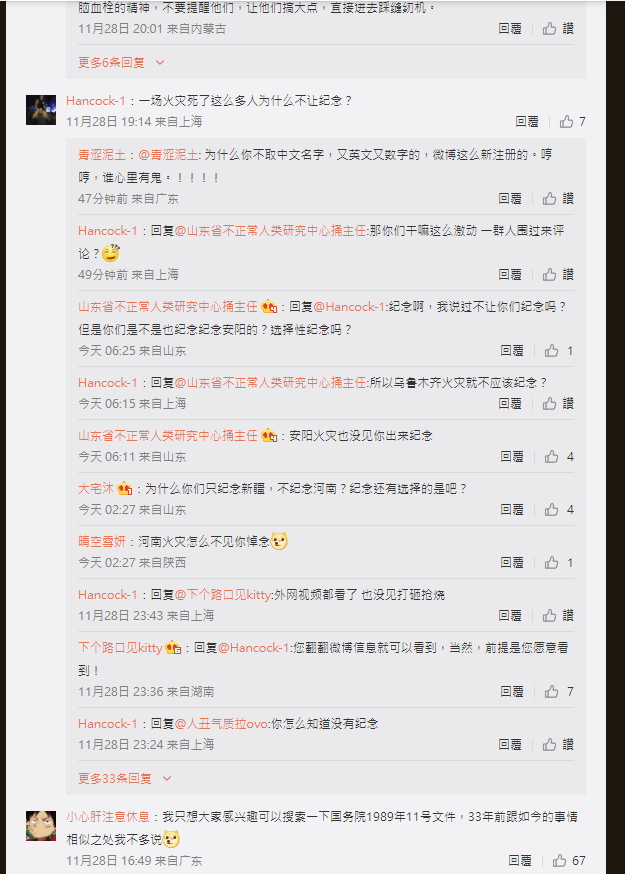Like Hancock-1's reply posted 11月28日 23:24
The width and height of the screenshot is (625, 874).
(550, 744)
